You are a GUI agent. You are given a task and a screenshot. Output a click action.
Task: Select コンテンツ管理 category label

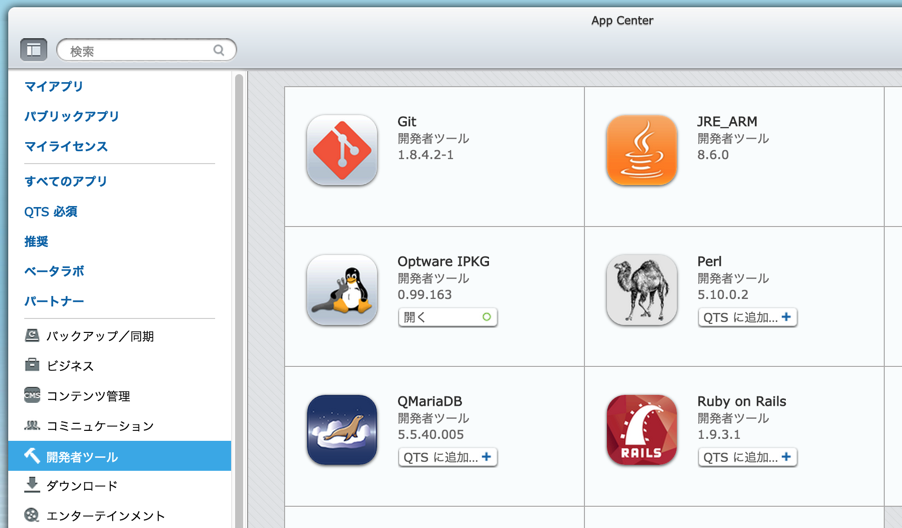pyautogui.click(x=88, y=396)
